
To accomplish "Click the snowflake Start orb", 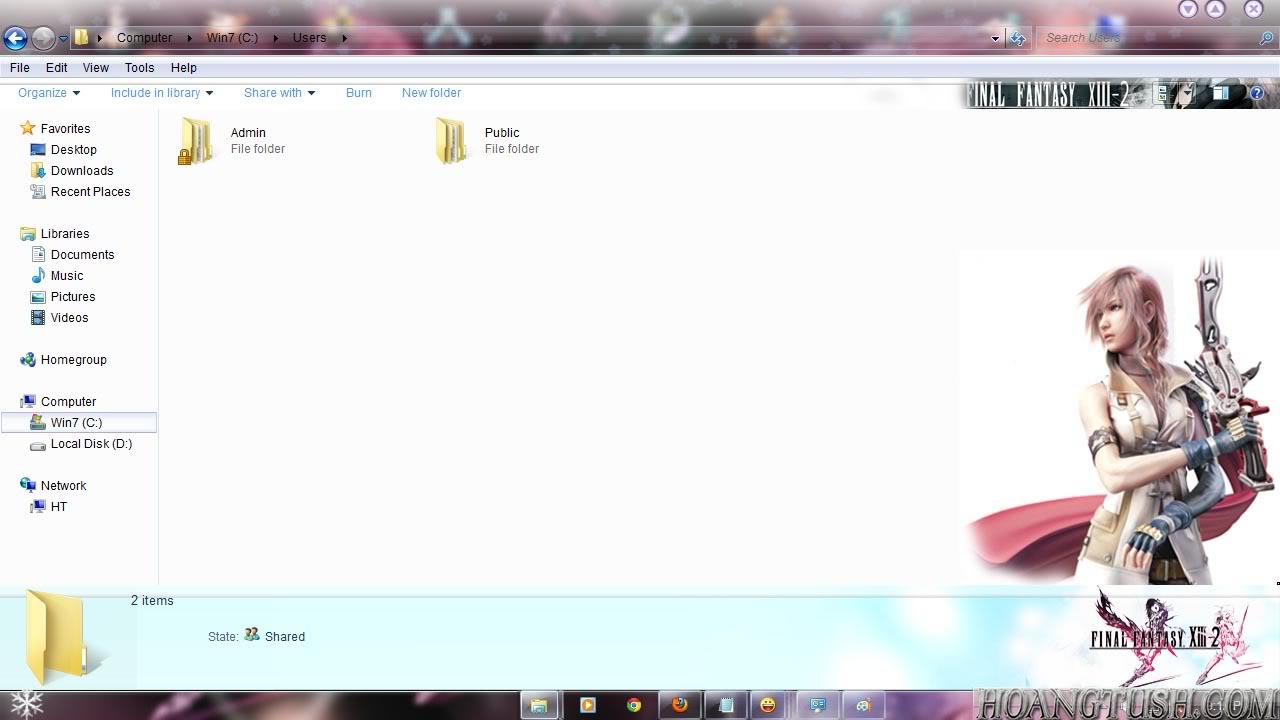I will click(26, 704).
